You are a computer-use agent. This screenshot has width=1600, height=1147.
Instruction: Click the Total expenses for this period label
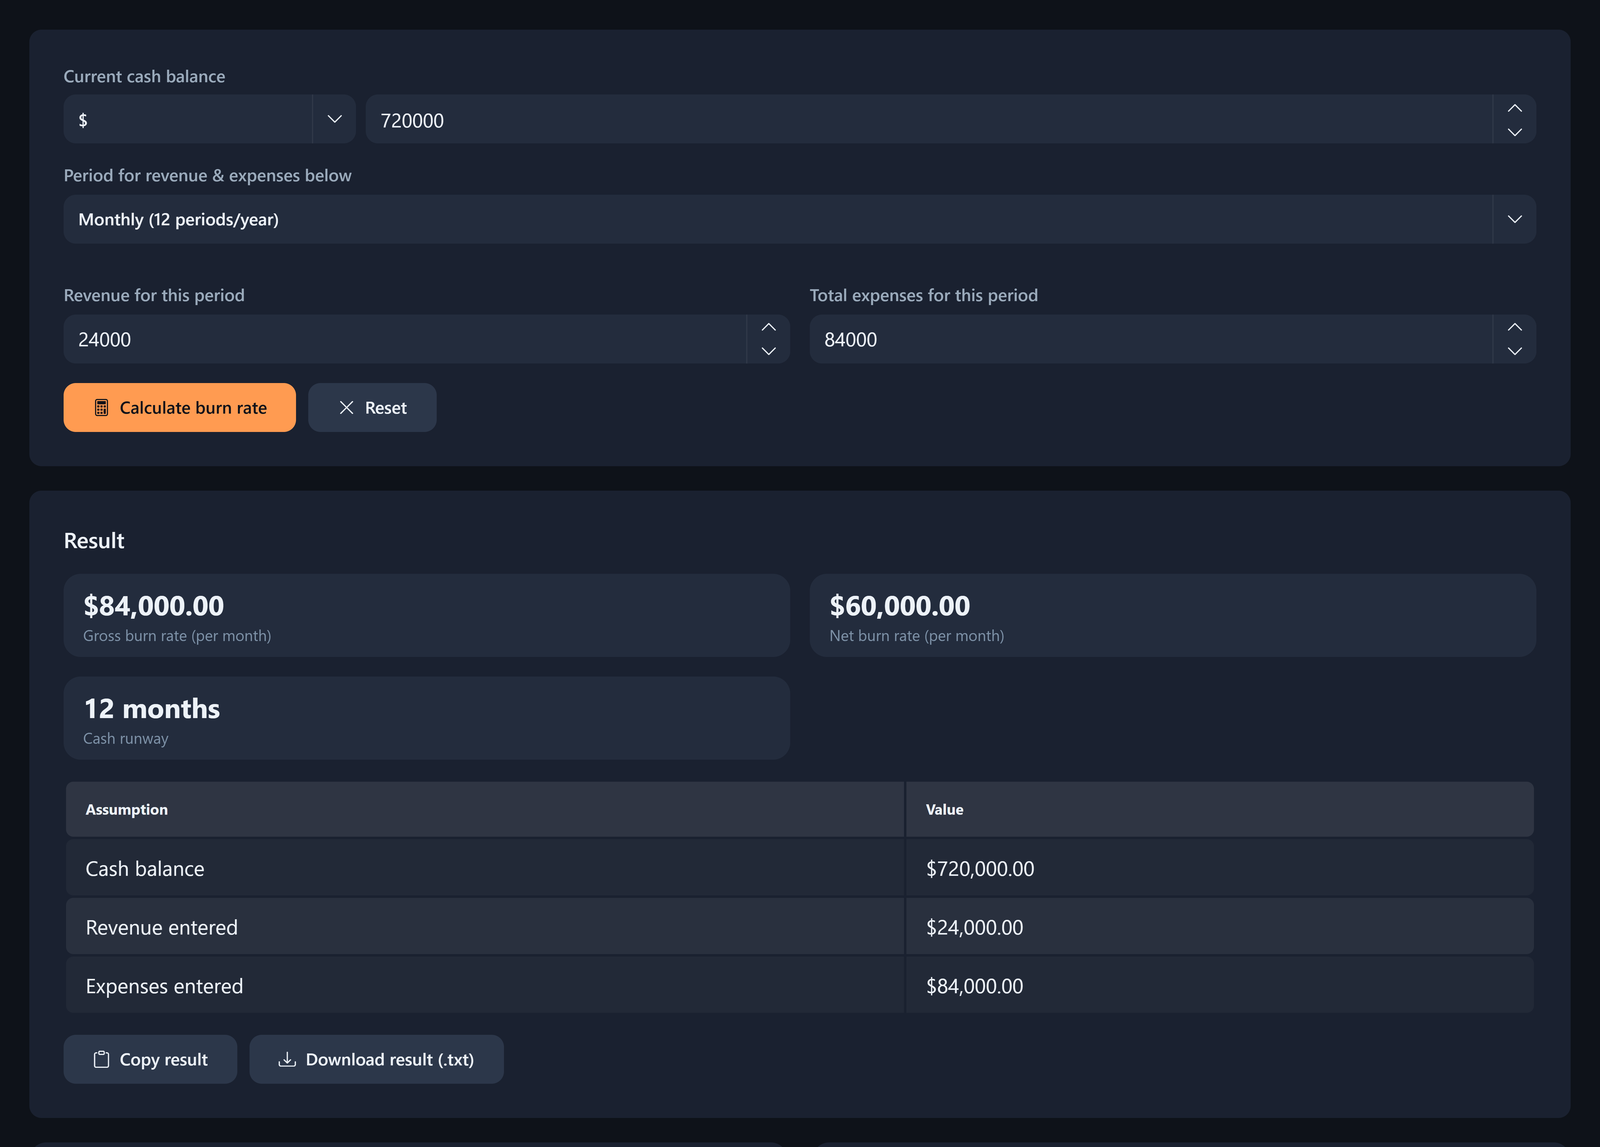pyautogui.click(x=924, y=295)
